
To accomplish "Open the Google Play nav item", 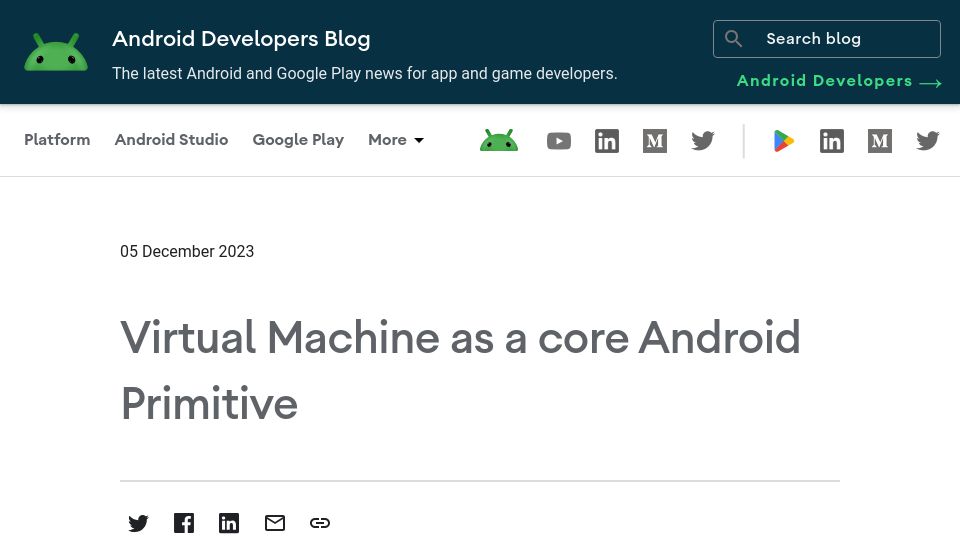I will (x=298, y=140).
